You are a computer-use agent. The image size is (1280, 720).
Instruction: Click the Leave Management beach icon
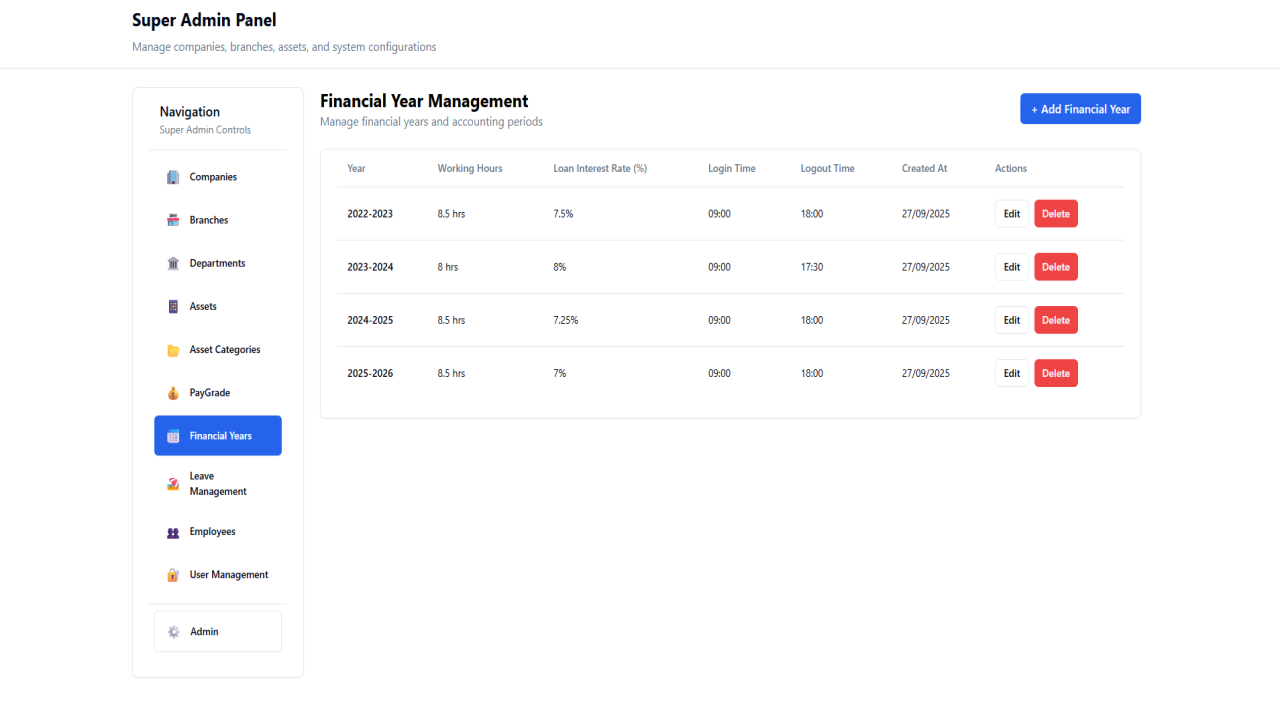pyautogui.click(x=173, y=484)
